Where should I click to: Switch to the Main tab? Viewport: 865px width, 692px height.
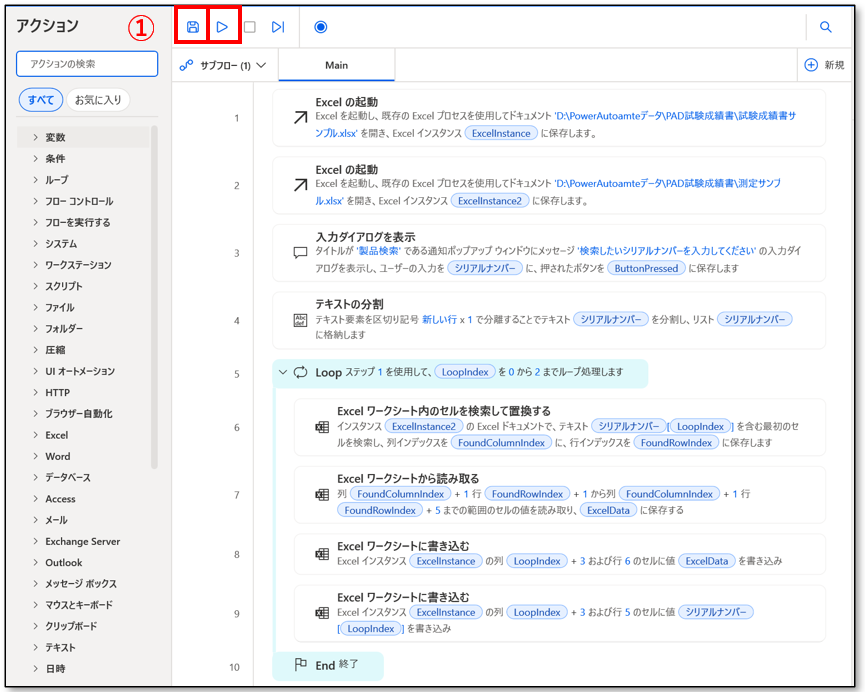336,65
